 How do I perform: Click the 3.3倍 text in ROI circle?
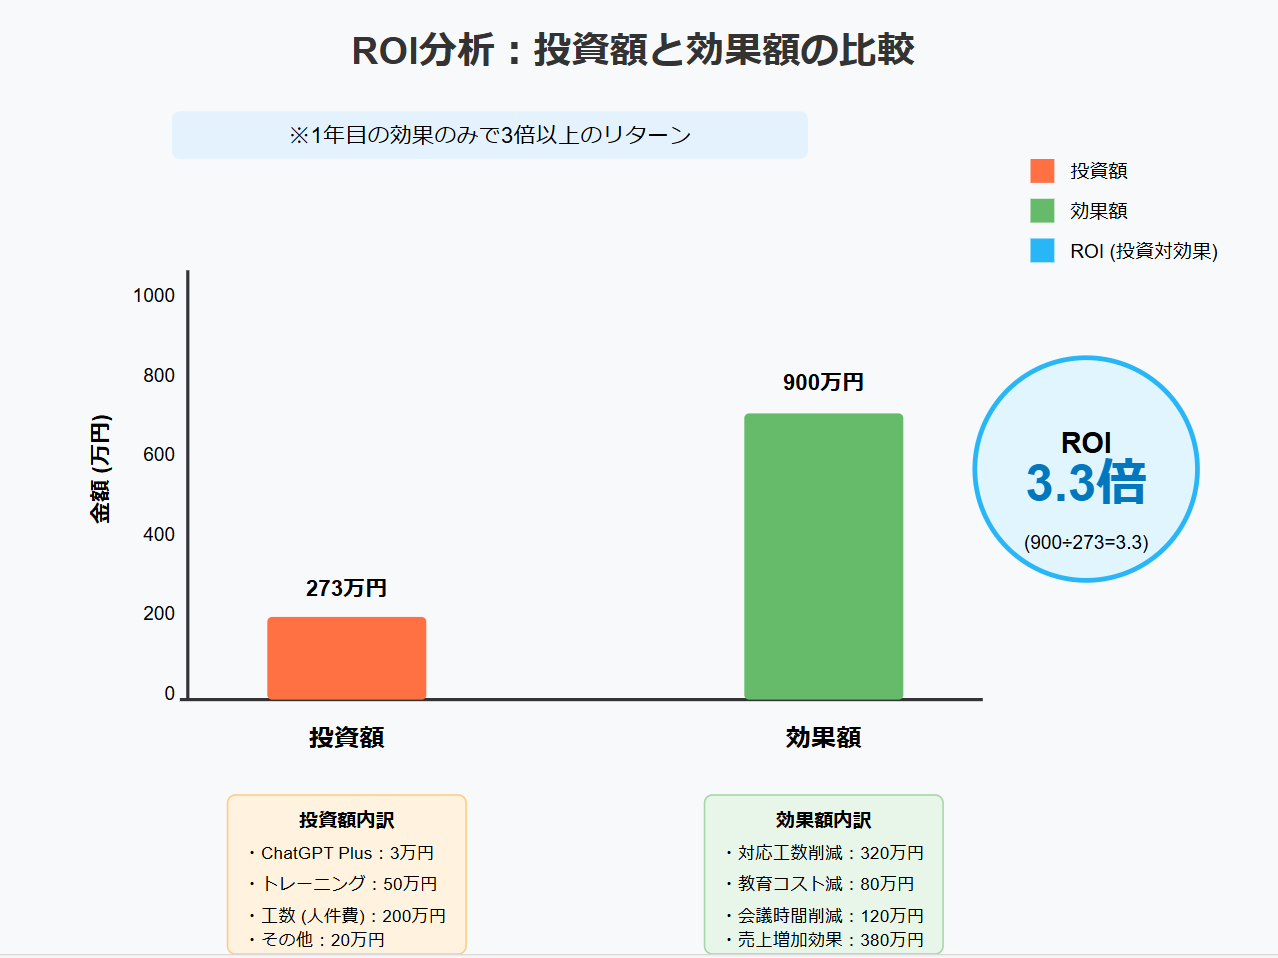(x=1086, y=484)
